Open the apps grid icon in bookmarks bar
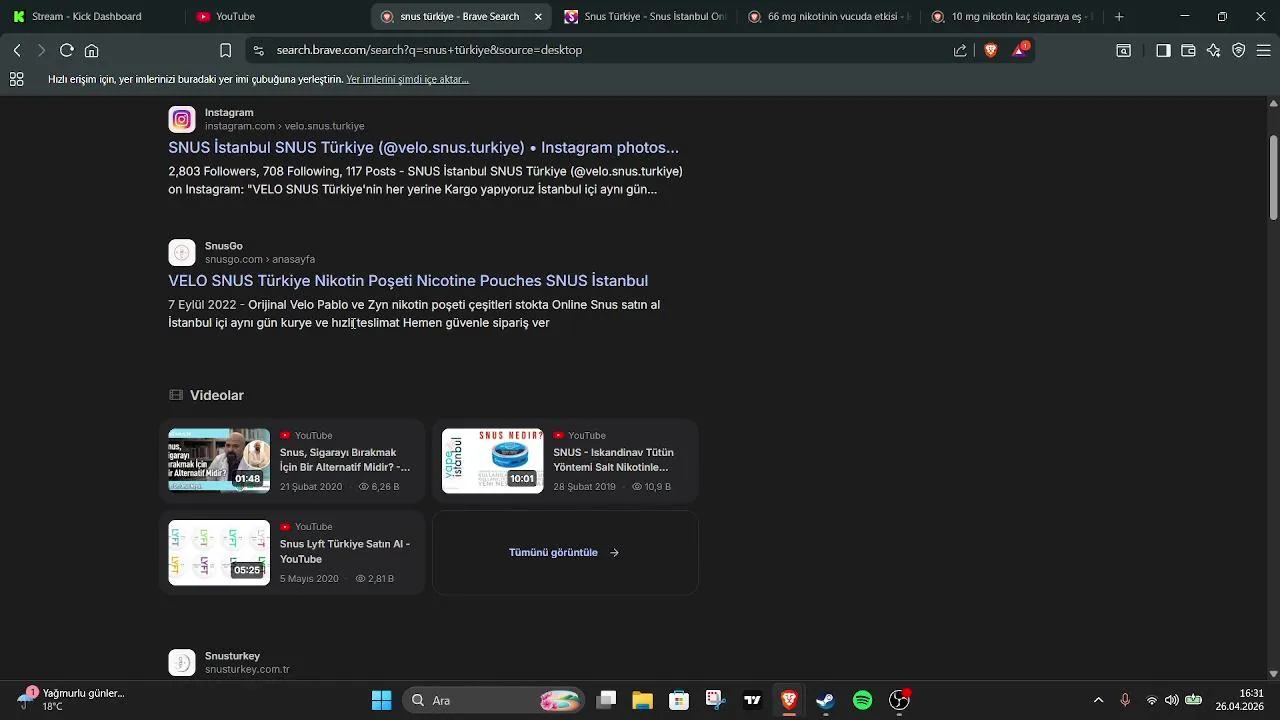Image resolution: width=1280 pixels, height=720 pixels. tap(16, 79)
